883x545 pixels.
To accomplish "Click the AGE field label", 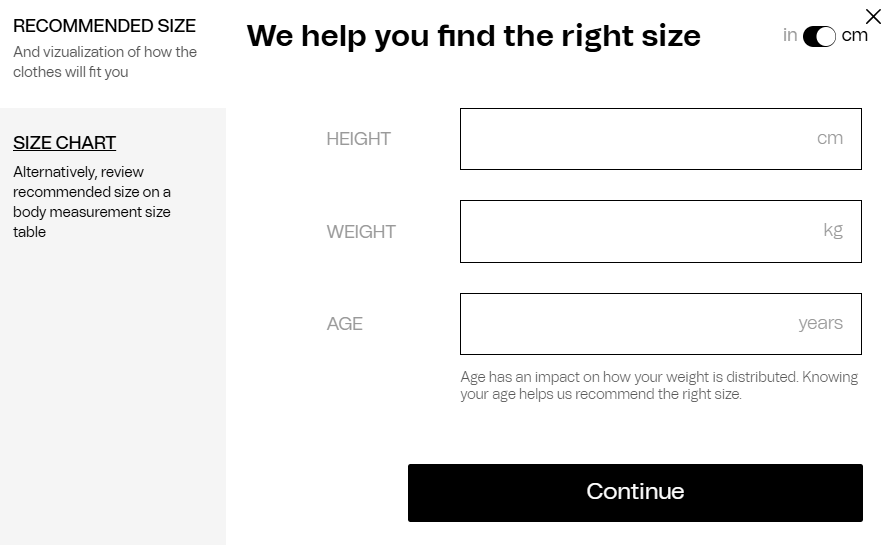I will 344,324.
